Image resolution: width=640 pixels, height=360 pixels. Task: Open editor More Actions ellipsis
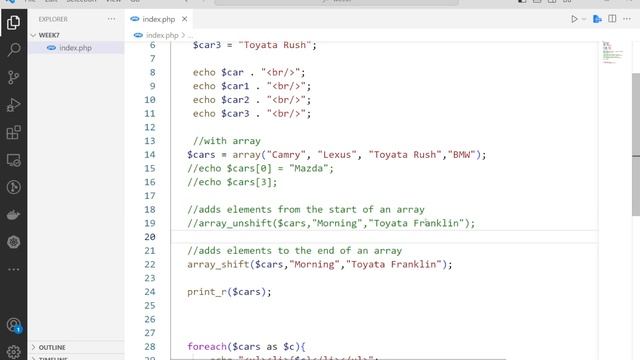(627, 19)
